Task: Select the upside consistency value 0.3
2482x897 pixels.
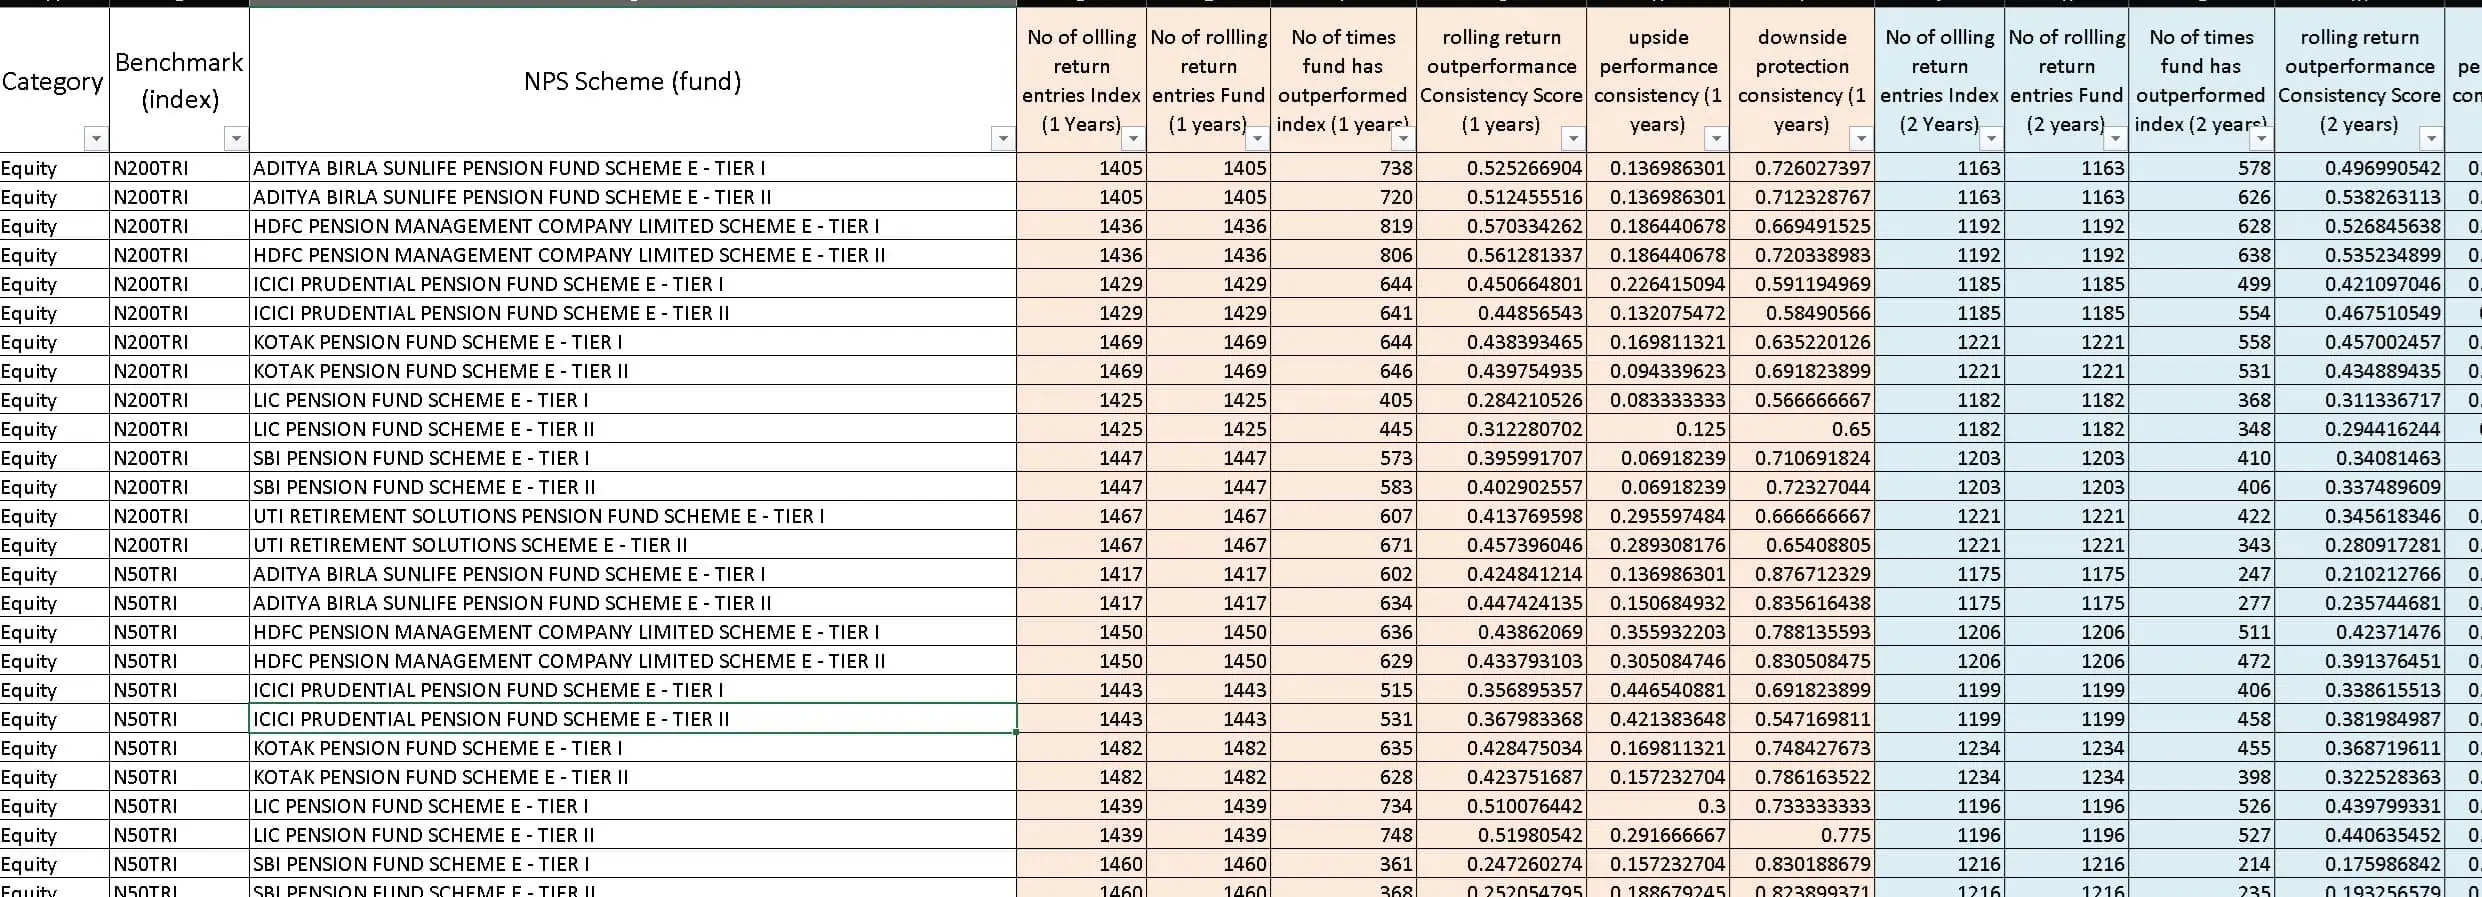Action: point(1658,806)
